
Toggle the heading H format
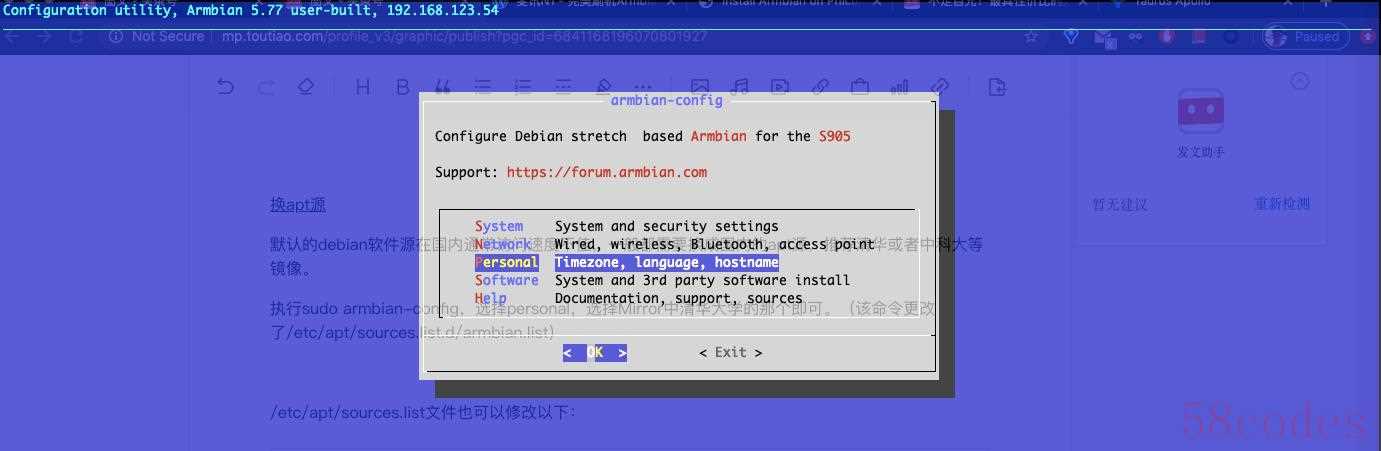click(362, 87)
